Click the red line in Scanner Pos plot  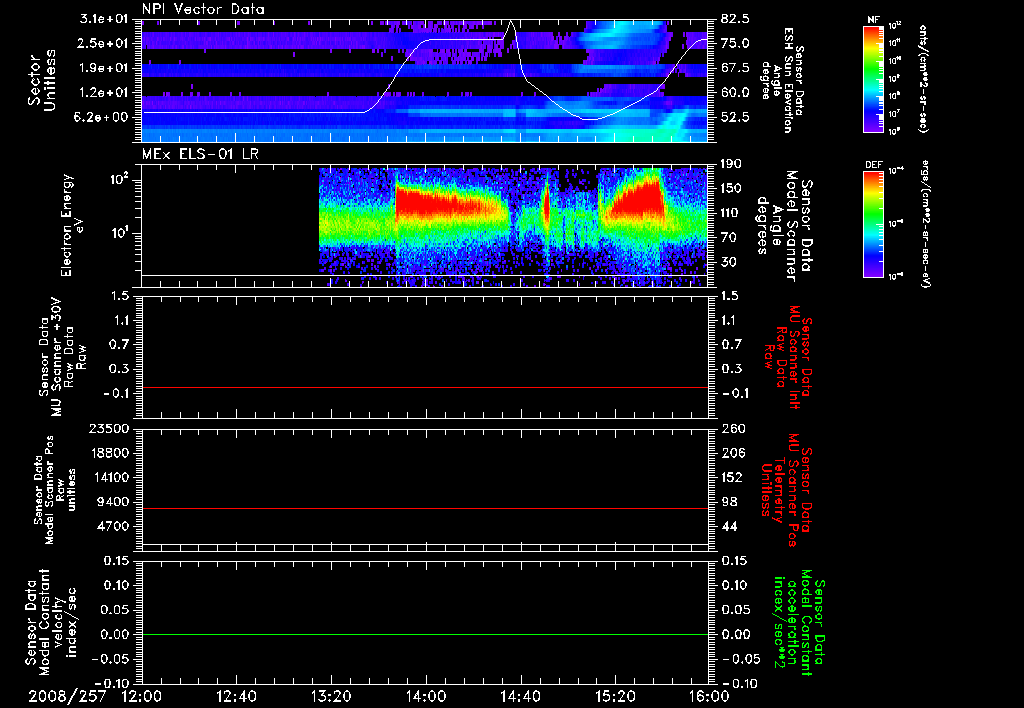[x=425, y=508]
